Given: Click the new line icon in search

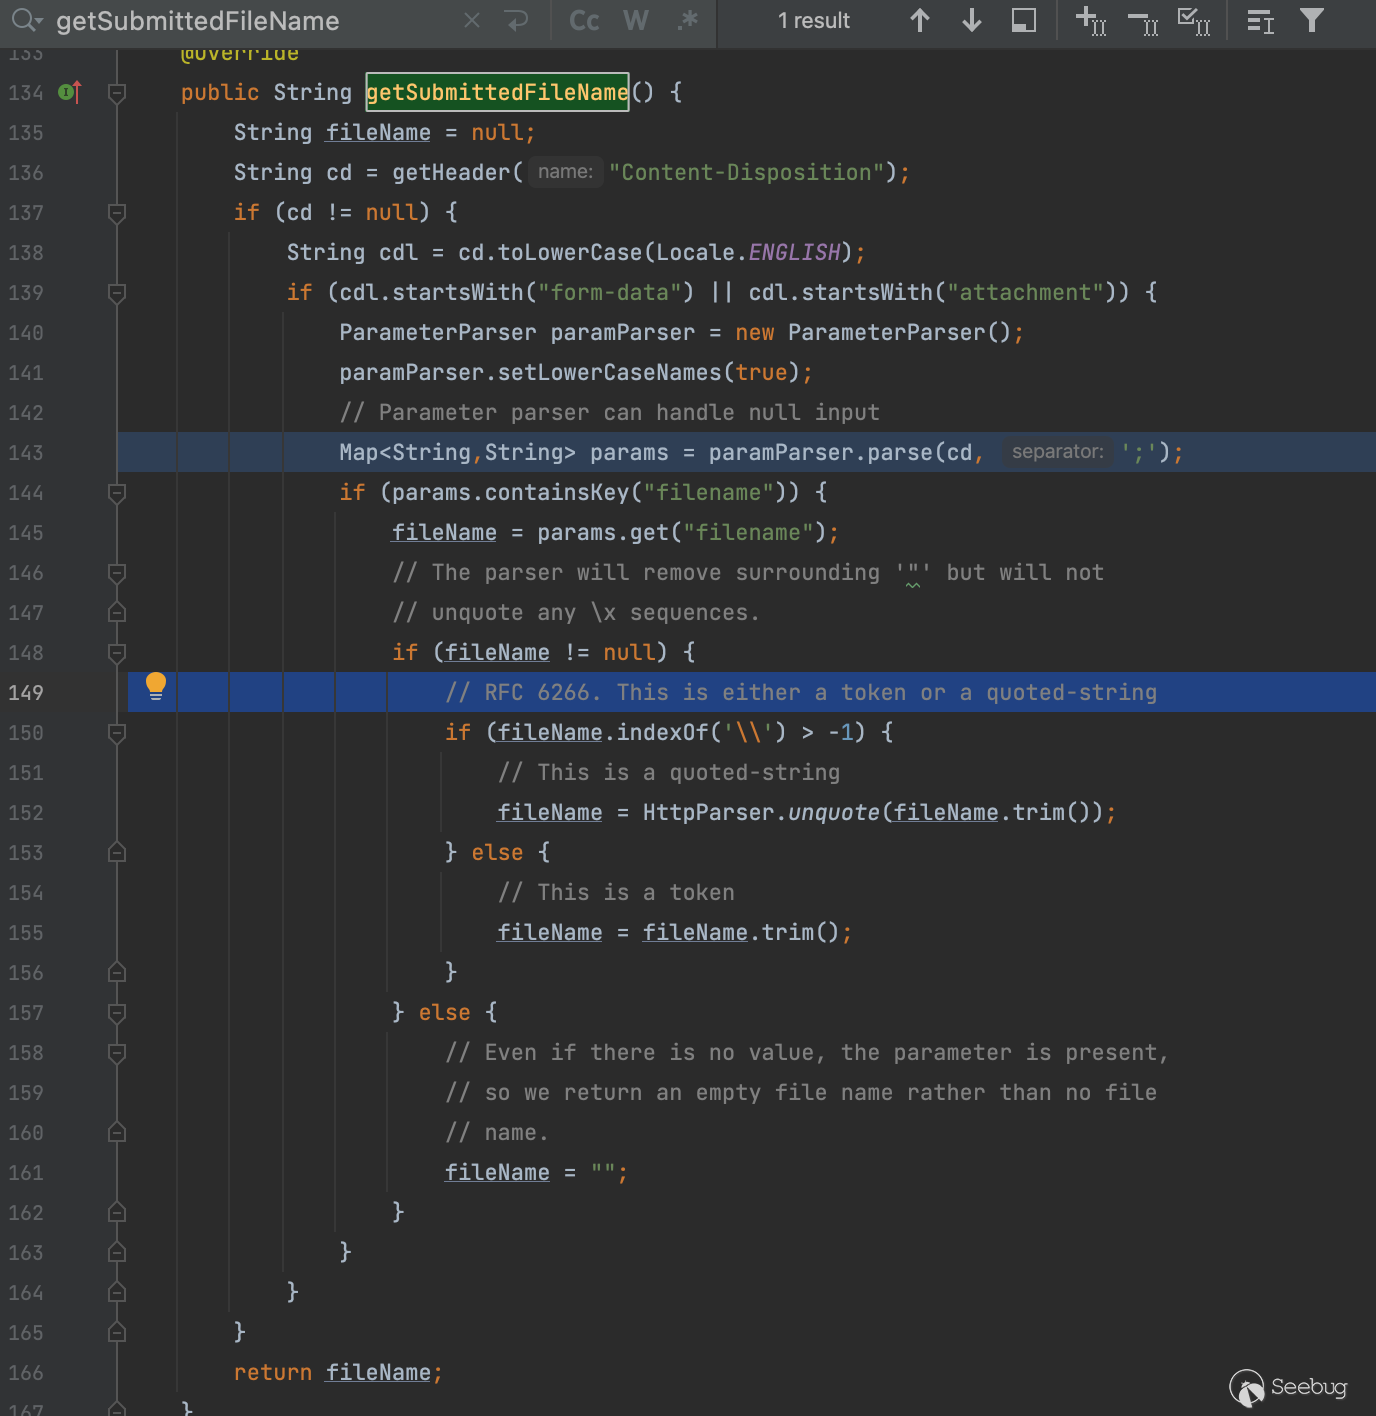Looking at the screenshot, I should [x=516, y=21].
